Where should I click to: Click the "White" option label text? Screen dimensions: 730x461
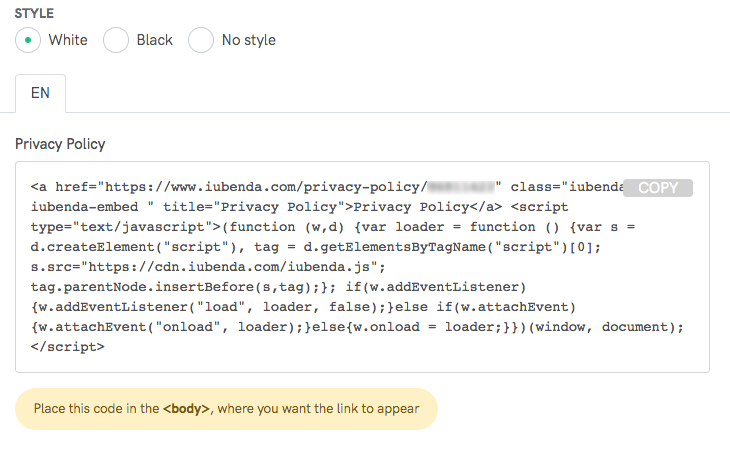[68, 40]
